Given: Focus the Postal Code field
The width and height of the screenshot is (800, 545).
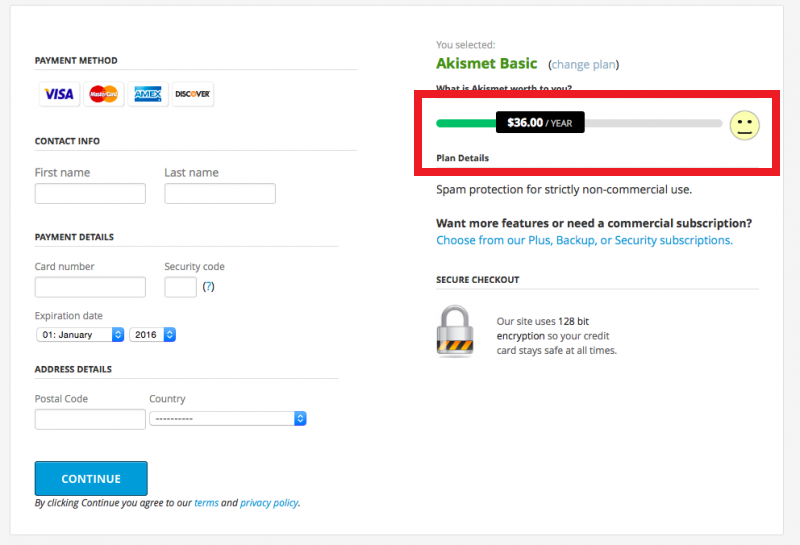Looking at the screenshot, I should (x=90, y=419).
